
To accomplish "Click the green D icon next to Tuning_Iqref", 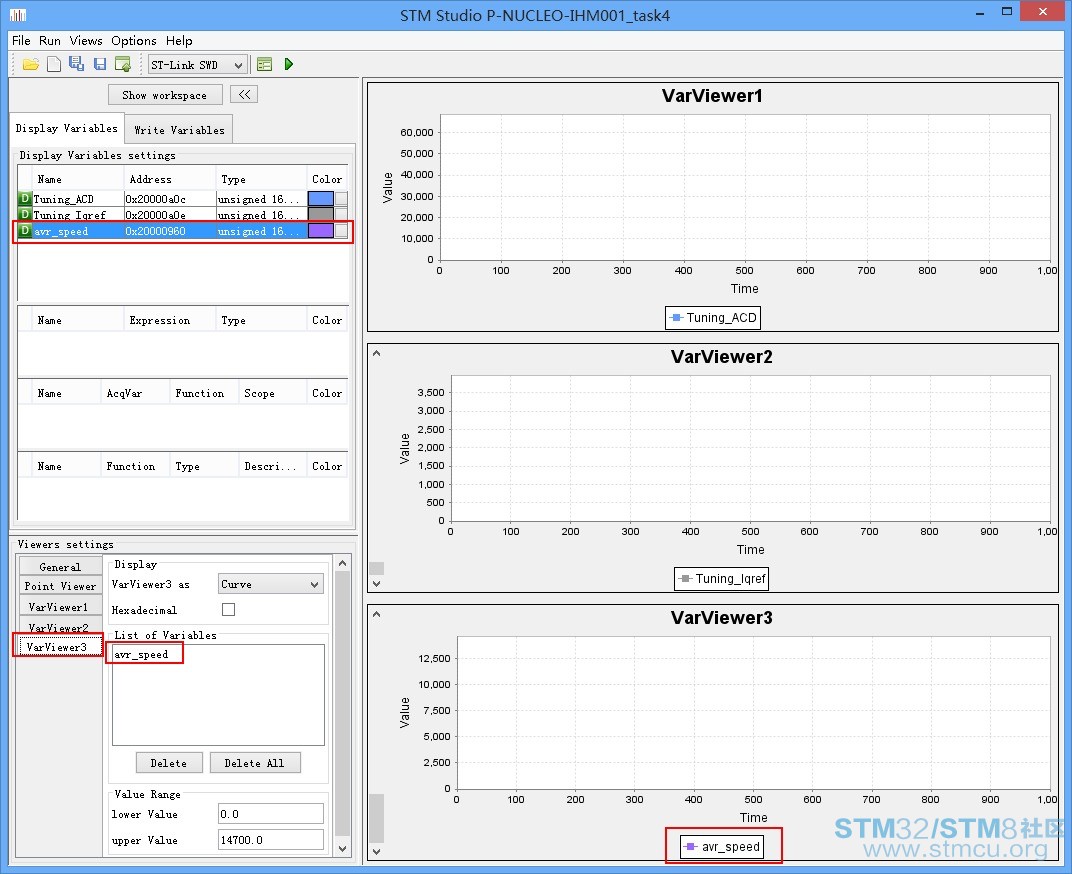I will (25, 215).
